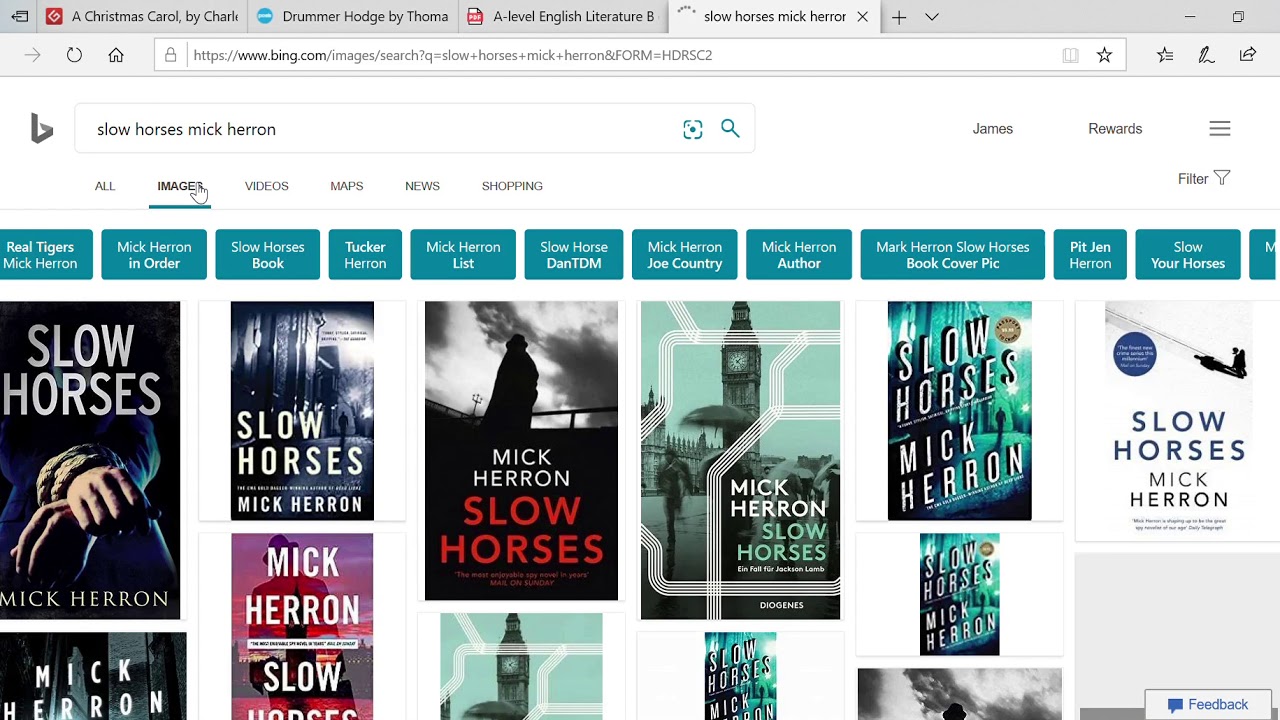This screenshot has width=1280, height=720.
Task: Open the ALL search category
Action: 105,186
